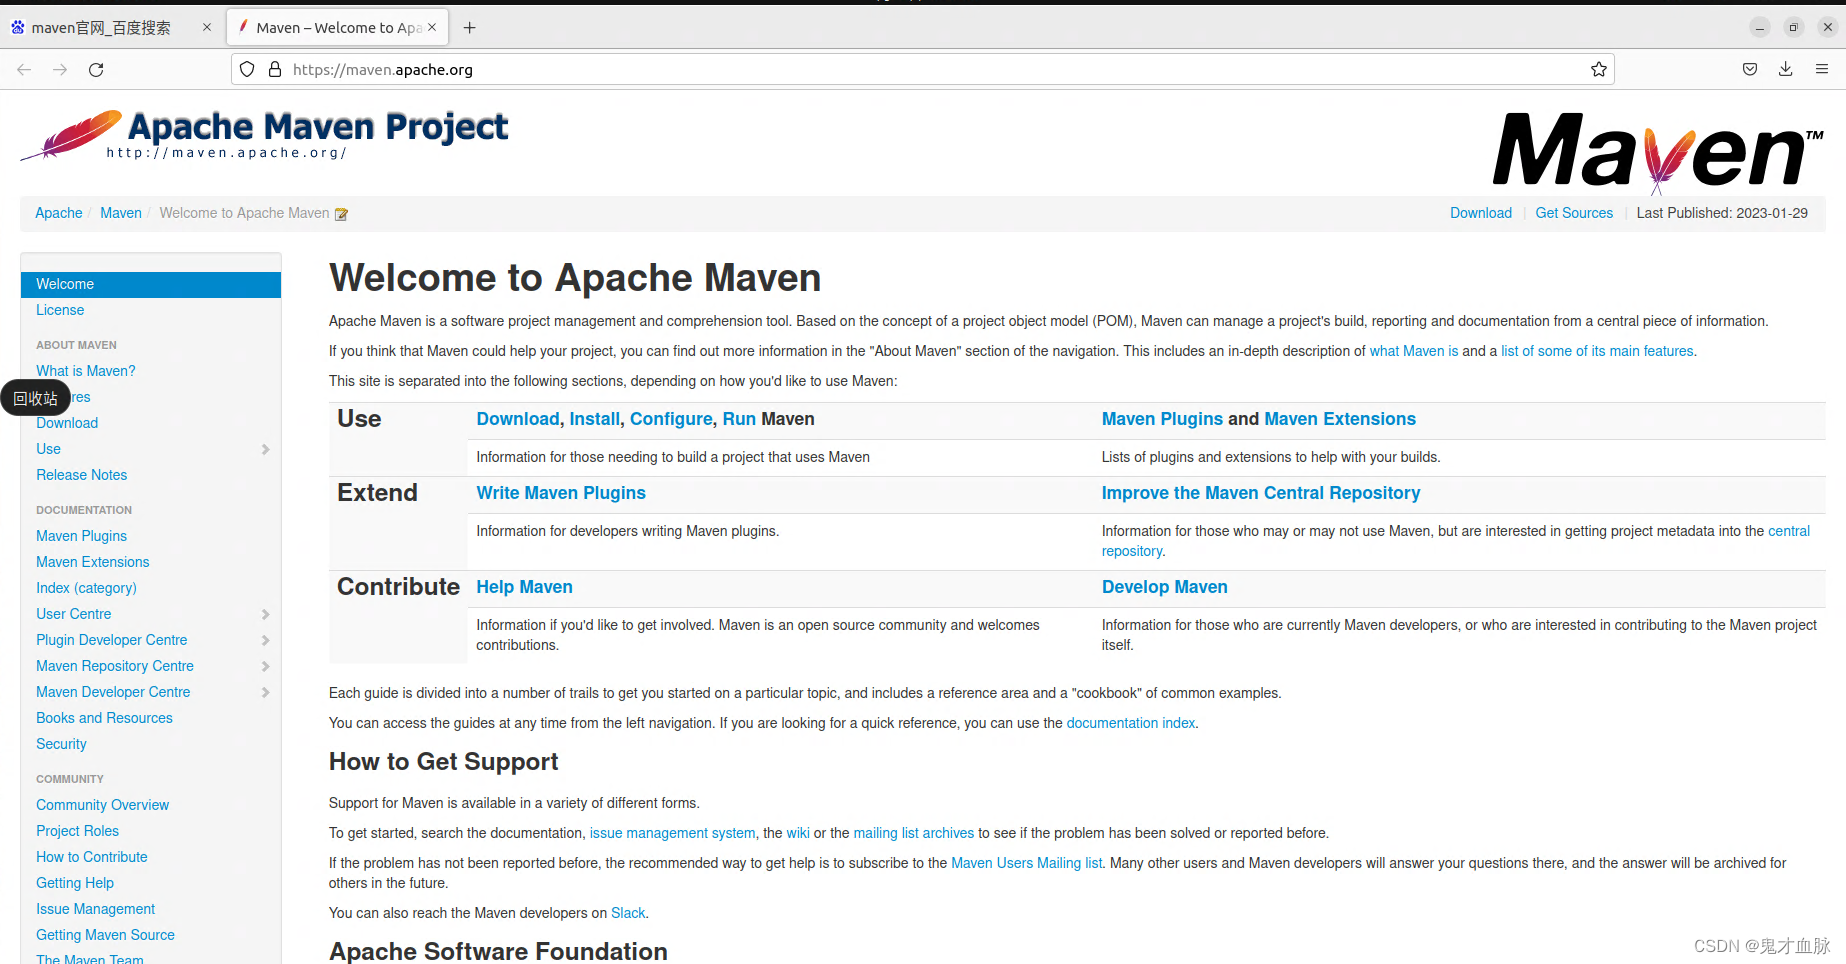1846x964 pixels.
Task: Open Getting Help sidebar link
Action: (75, 883)
